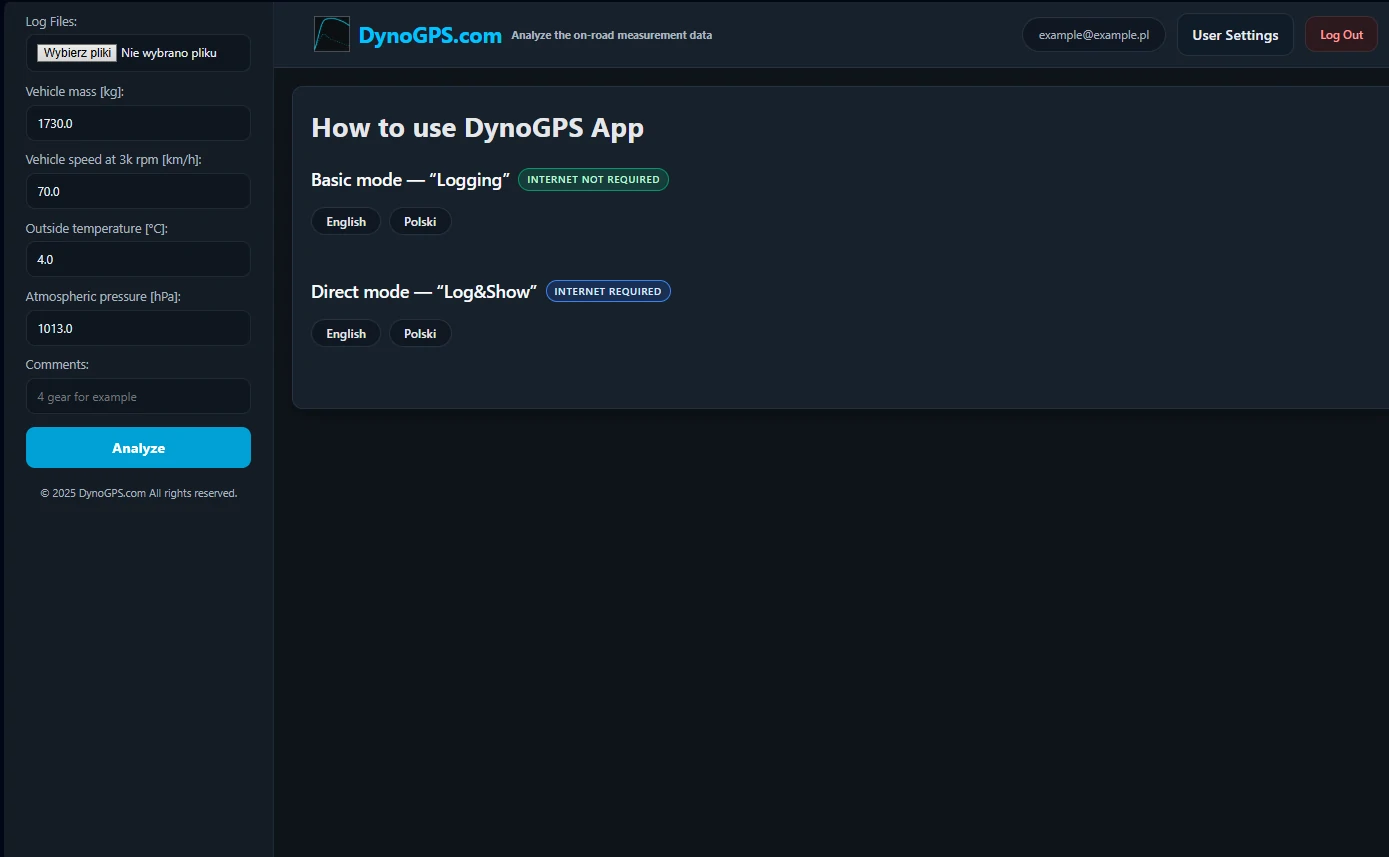The height and width of the screenshot is (857, 1389).
Task: Start analysis with the Analyze button
Action: pyautogui.click(x=138, y=448)
